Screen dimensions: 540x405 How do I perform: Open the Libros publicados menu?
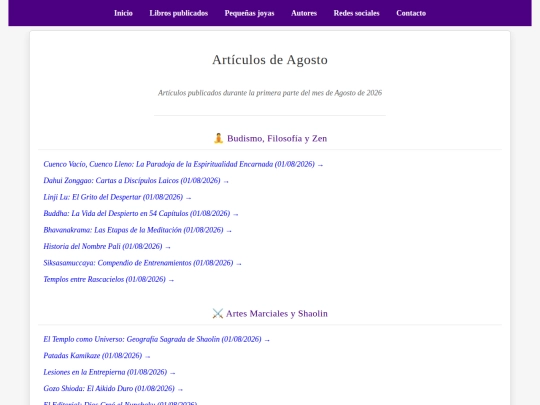point(178,13)
